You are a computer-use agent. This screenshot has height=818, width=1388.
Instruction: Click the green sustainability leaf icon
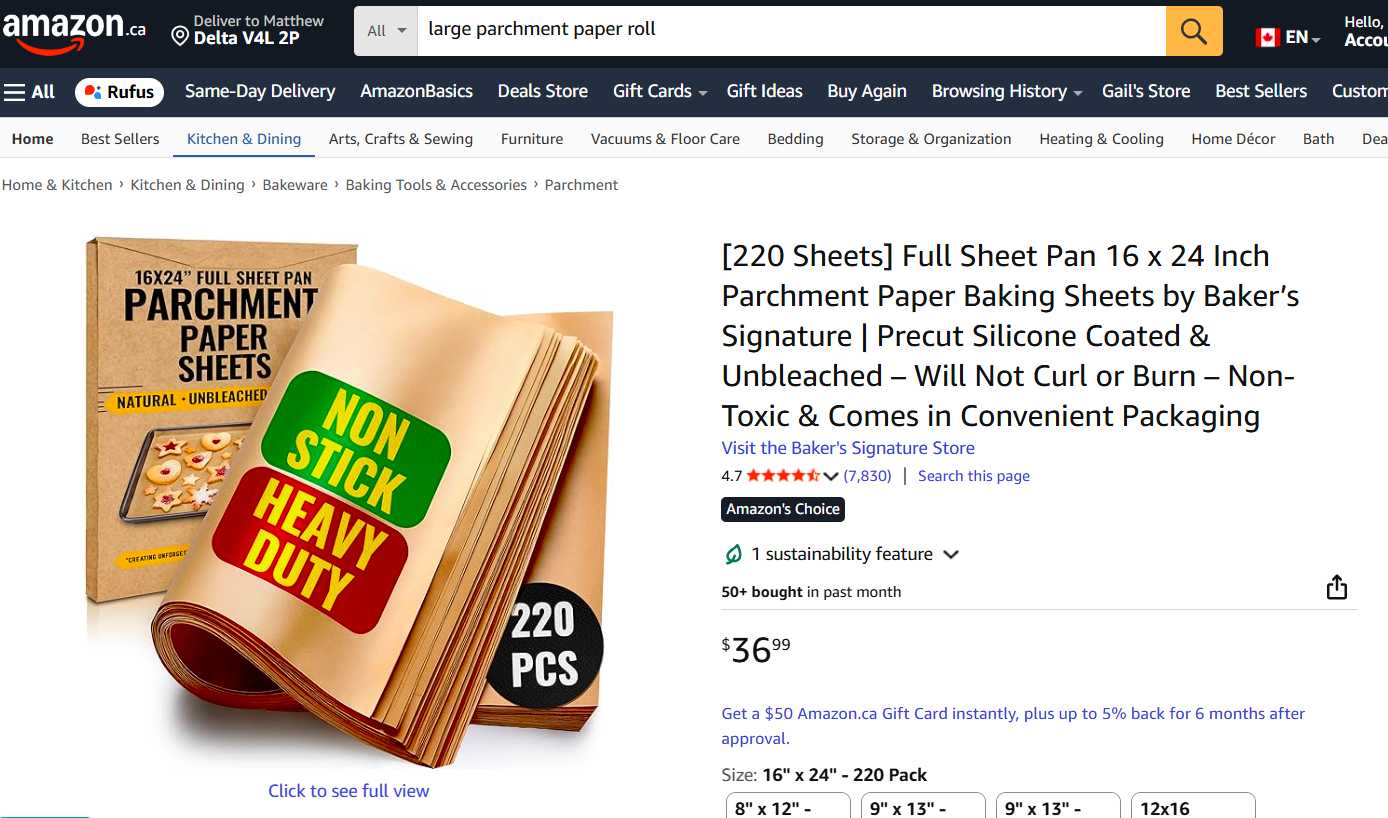[733, 554]
